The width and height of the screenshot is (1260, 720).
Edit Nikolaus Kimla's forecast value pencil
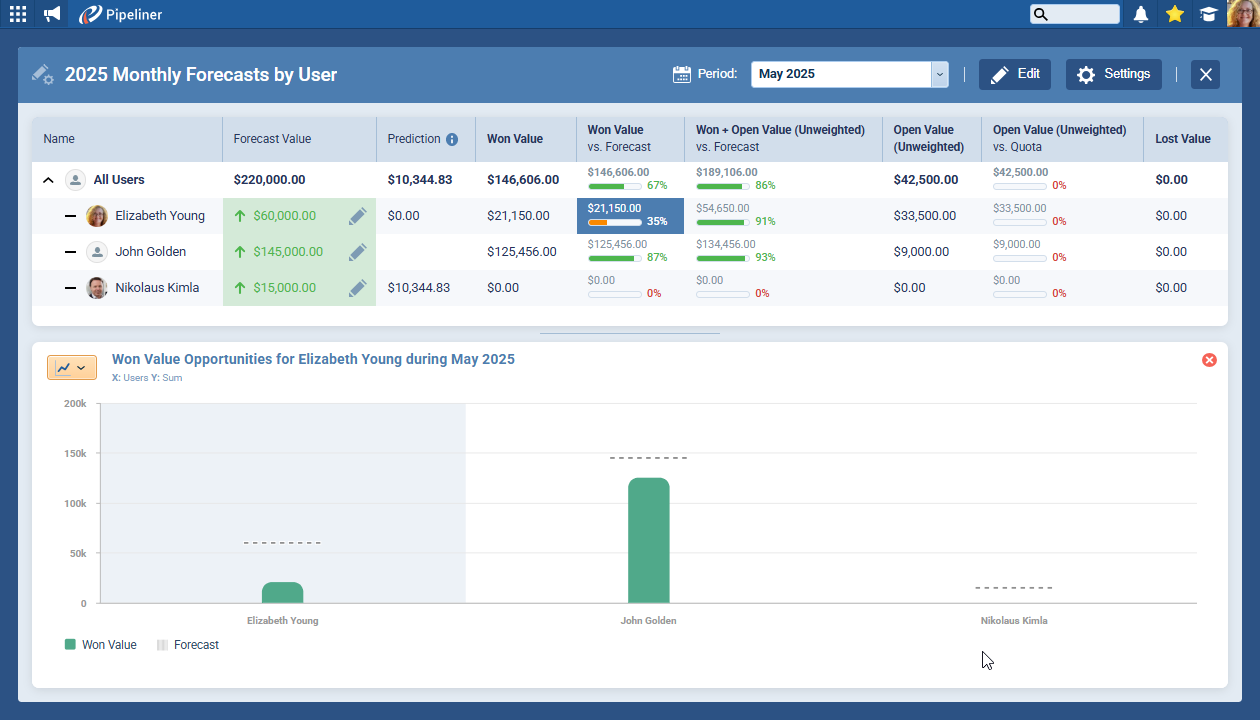click(x=358, y=288)
